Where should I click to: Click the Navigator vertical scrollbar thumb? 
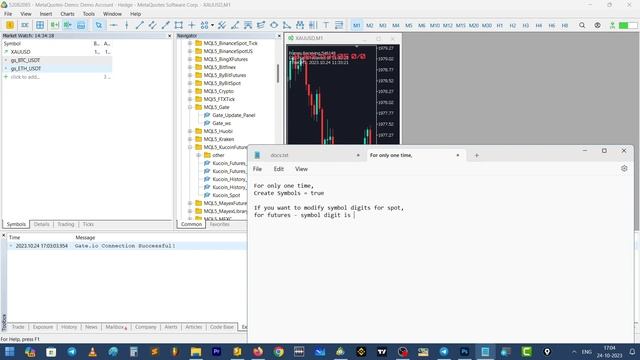278,73
